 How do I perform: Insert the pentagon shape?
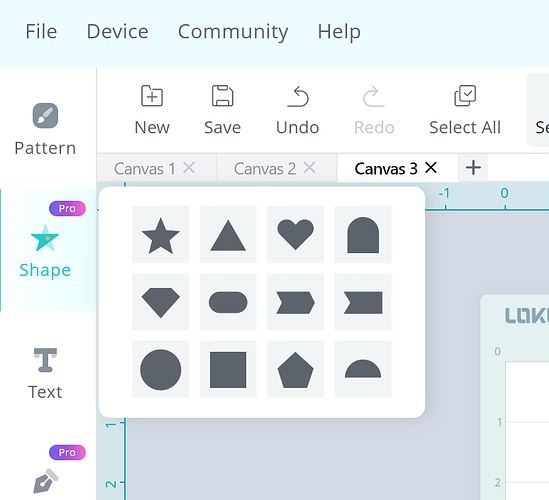295,369
